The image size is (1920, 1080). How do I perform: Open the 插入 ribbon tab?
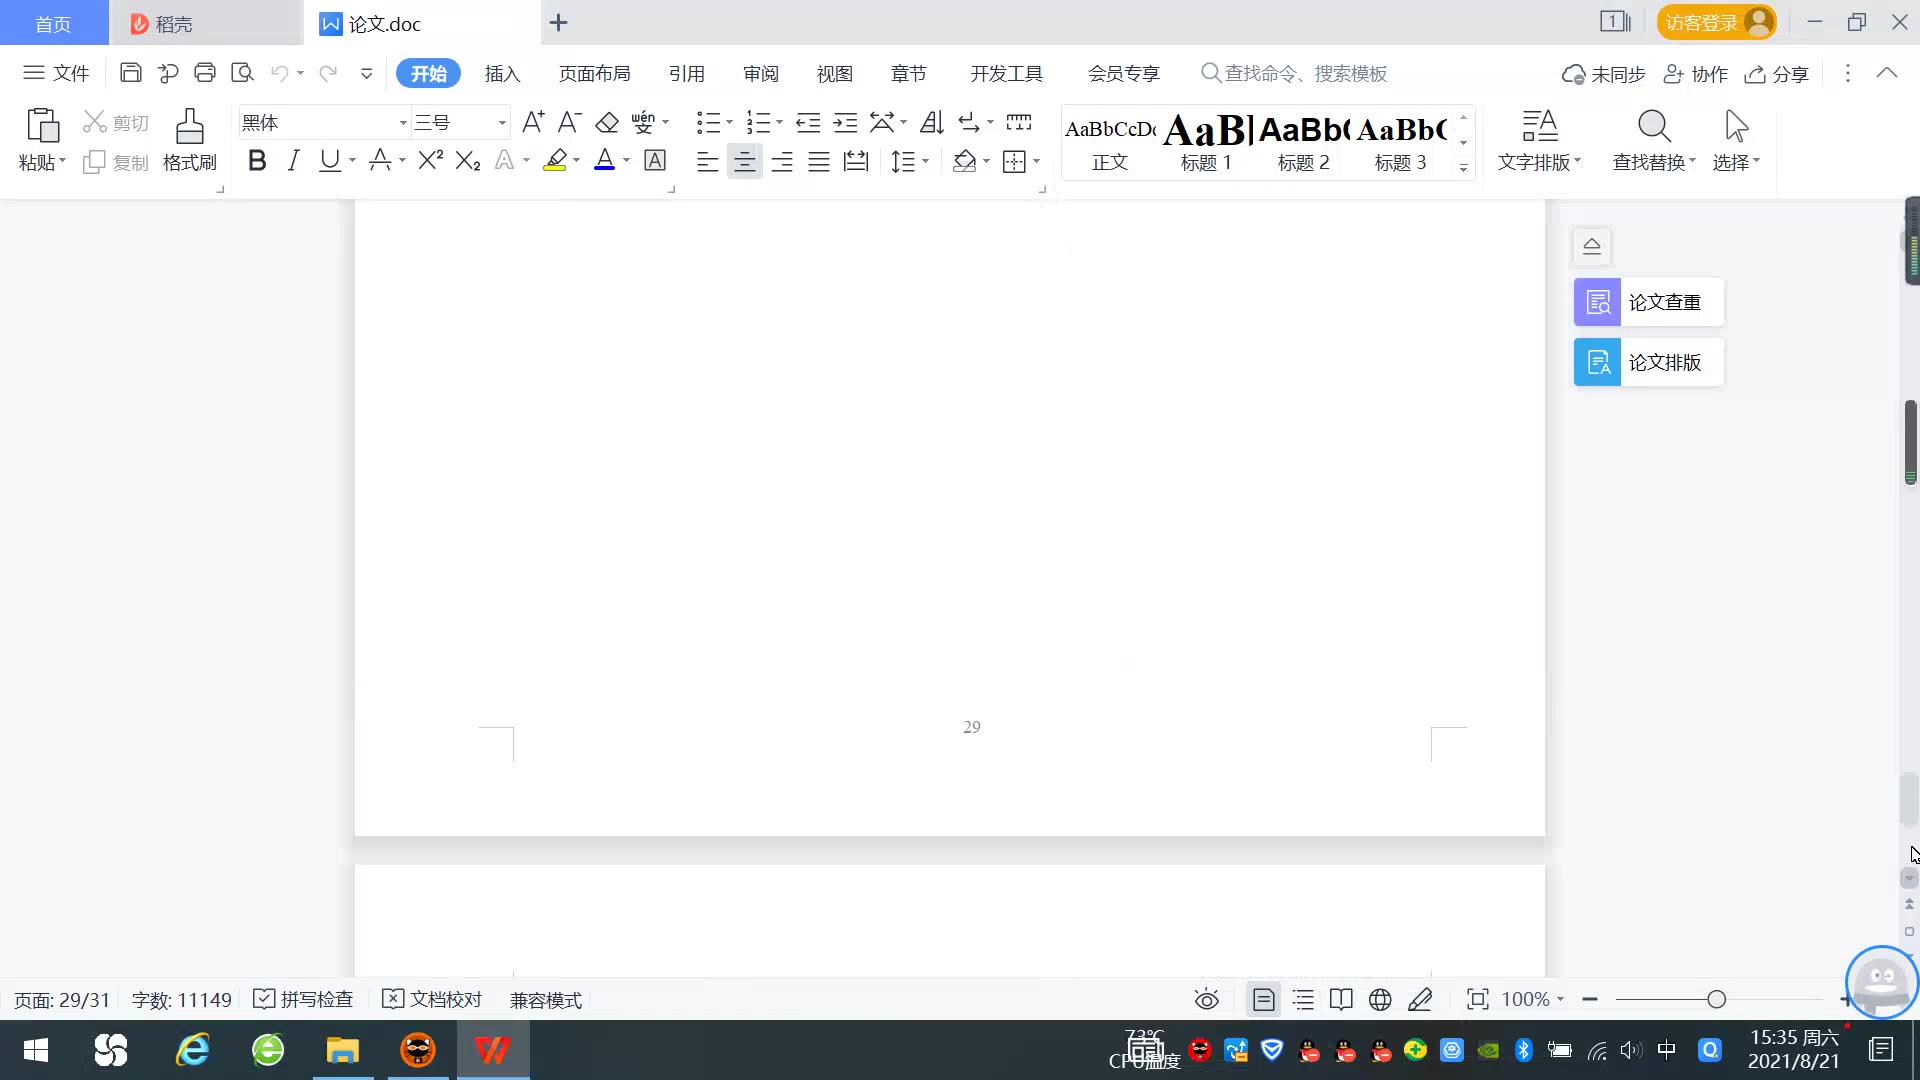502,73
